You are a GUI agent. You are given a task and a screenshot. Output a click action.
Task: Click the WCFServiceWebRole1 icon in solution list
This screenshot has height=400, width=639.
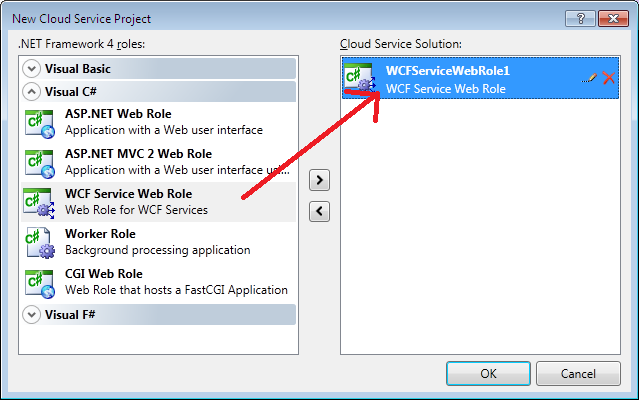(359, 77)
